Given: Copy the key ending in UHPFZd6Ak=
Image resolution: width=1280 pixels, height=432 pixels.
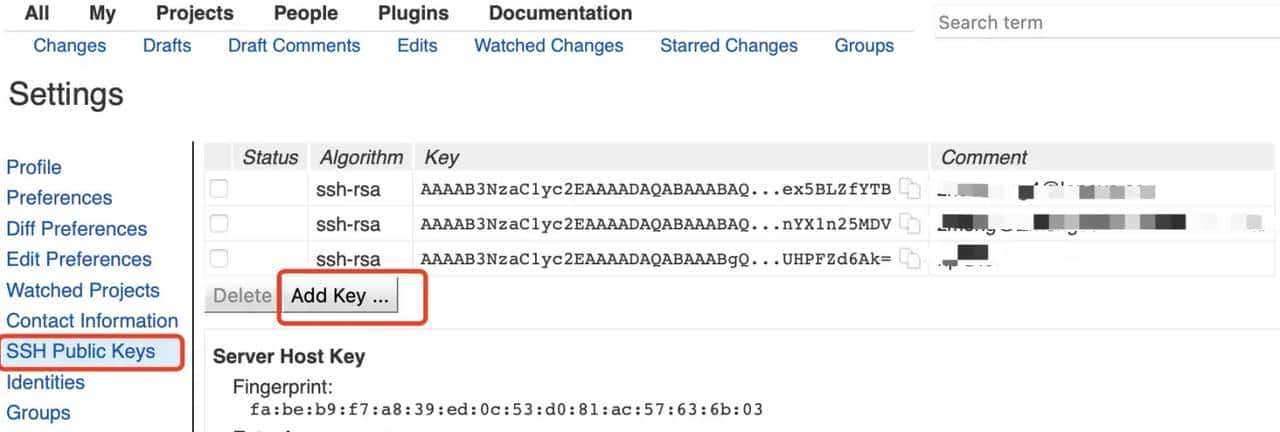Looking at the screenshot, I should pyautogui.click(x=908, y=259).
